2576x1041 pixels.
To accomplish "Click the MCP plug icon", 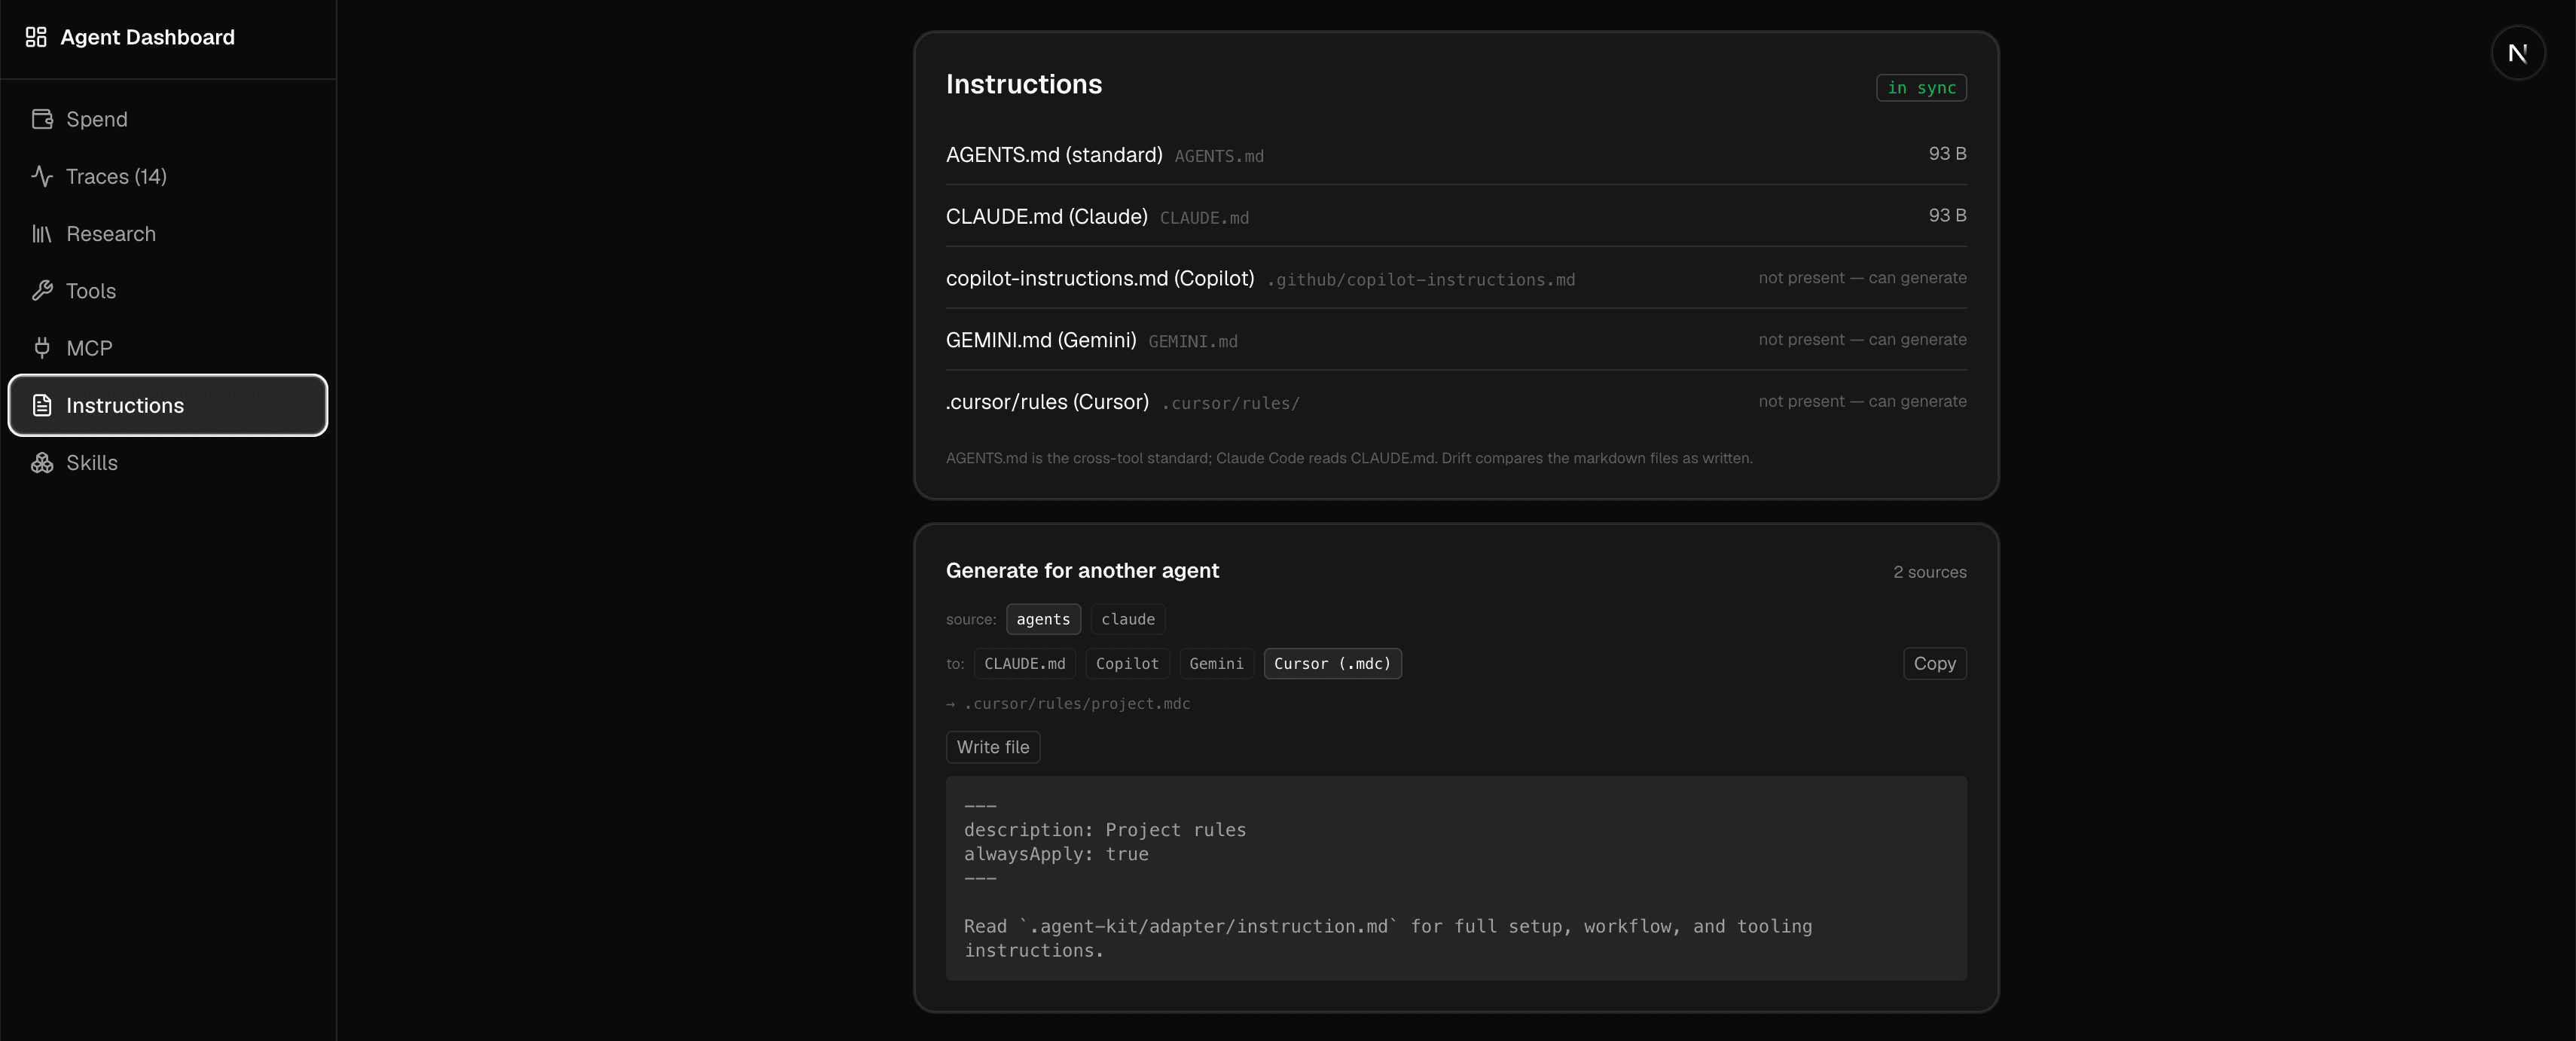I will (42, 348).
